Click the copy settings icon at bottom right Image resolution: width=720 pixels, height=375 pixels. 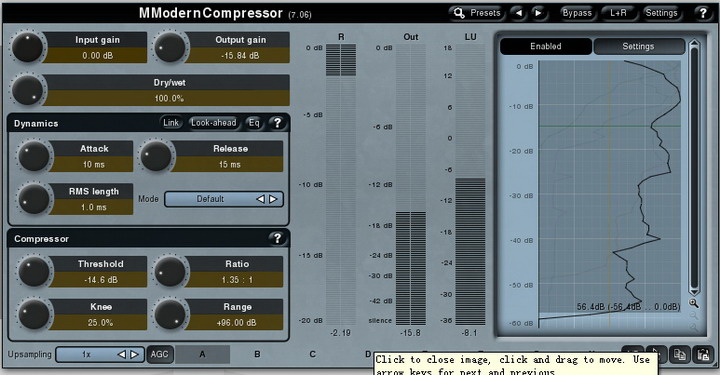(680, 354)
